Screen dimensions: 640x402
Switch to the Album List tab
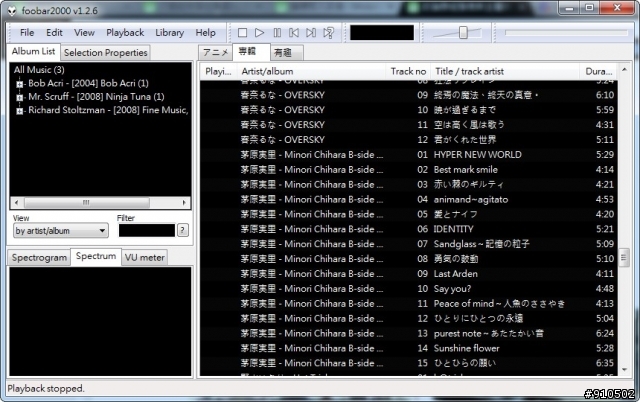(33, 51)
